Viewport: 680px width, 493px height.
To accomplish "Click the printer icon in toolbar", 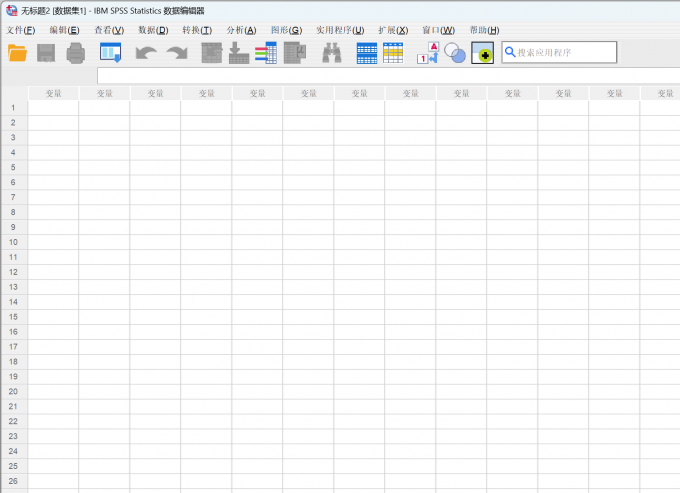I will pos(76,54).
